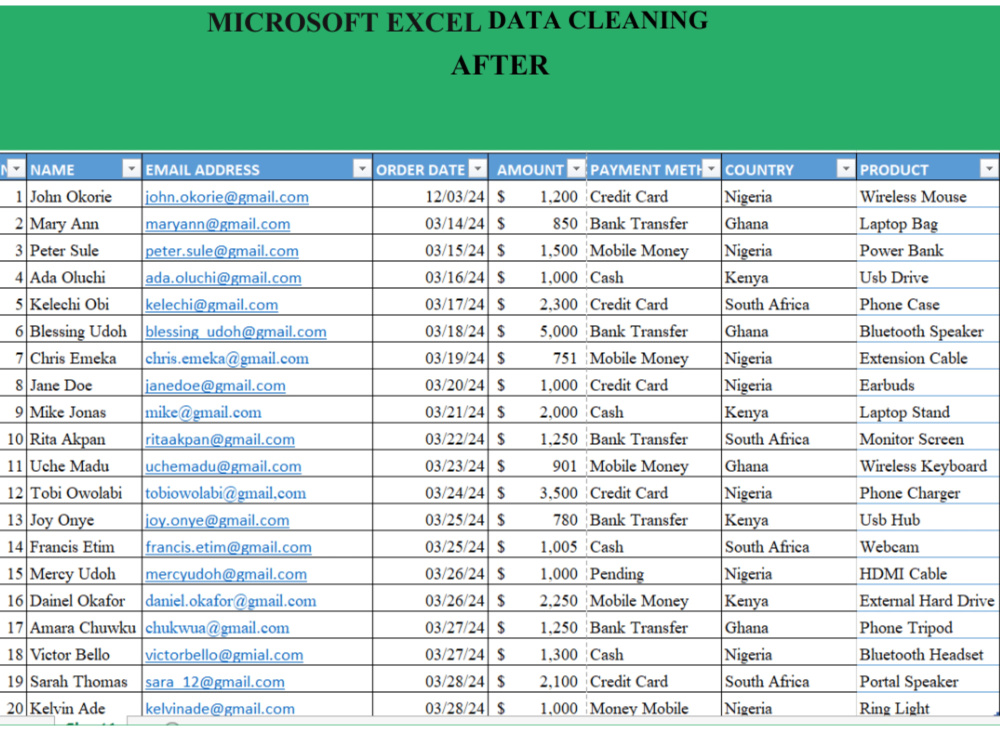Open the NAME column filter dropdown

[131, 169]
